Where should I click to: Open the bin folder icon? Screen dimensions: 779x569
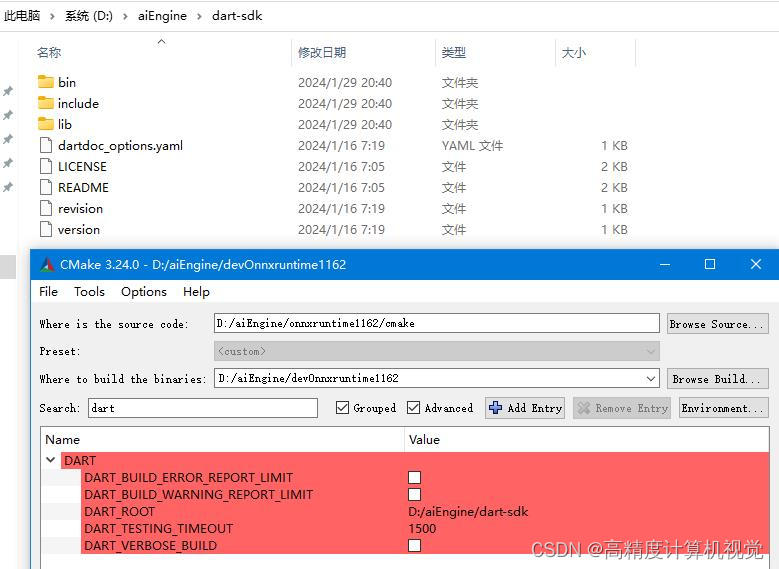(x=46, y=81)
